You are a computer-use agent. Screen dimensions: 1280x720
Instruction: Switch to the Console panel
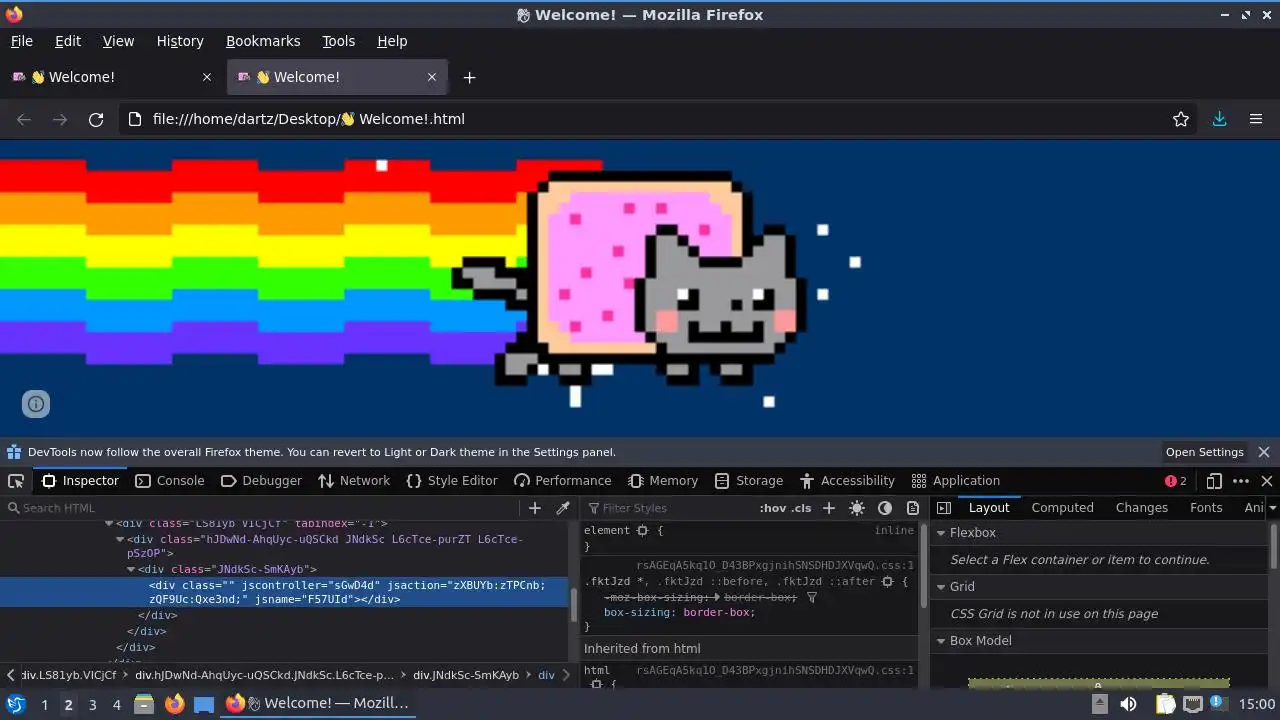pos(170,481)
